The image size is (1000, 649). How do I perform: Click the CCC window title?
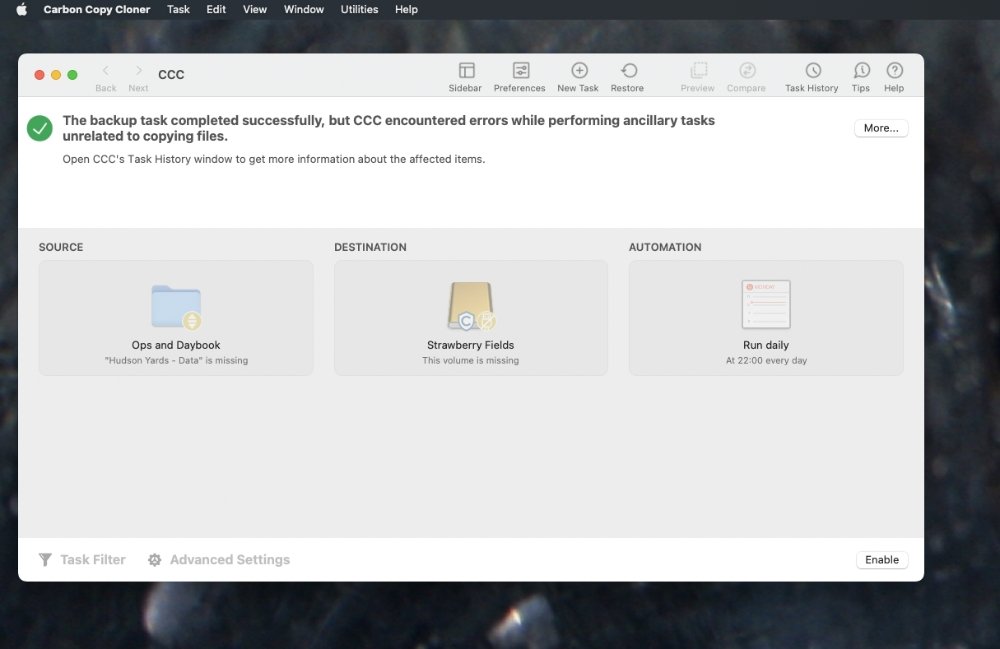tap(171, 75)
